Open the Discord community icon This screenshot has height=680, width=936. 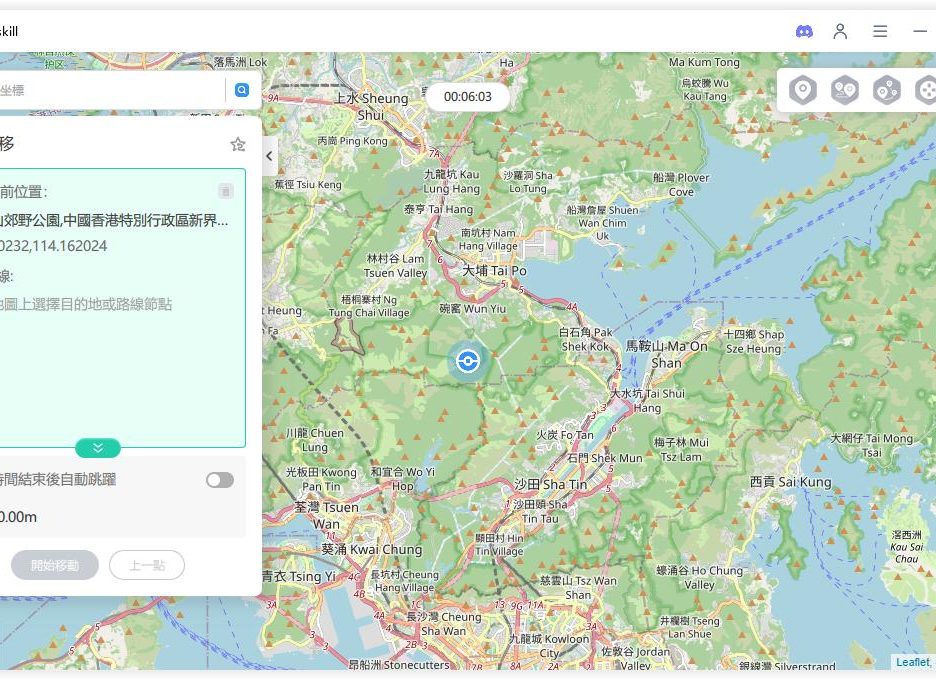click(x=804, y=31)
